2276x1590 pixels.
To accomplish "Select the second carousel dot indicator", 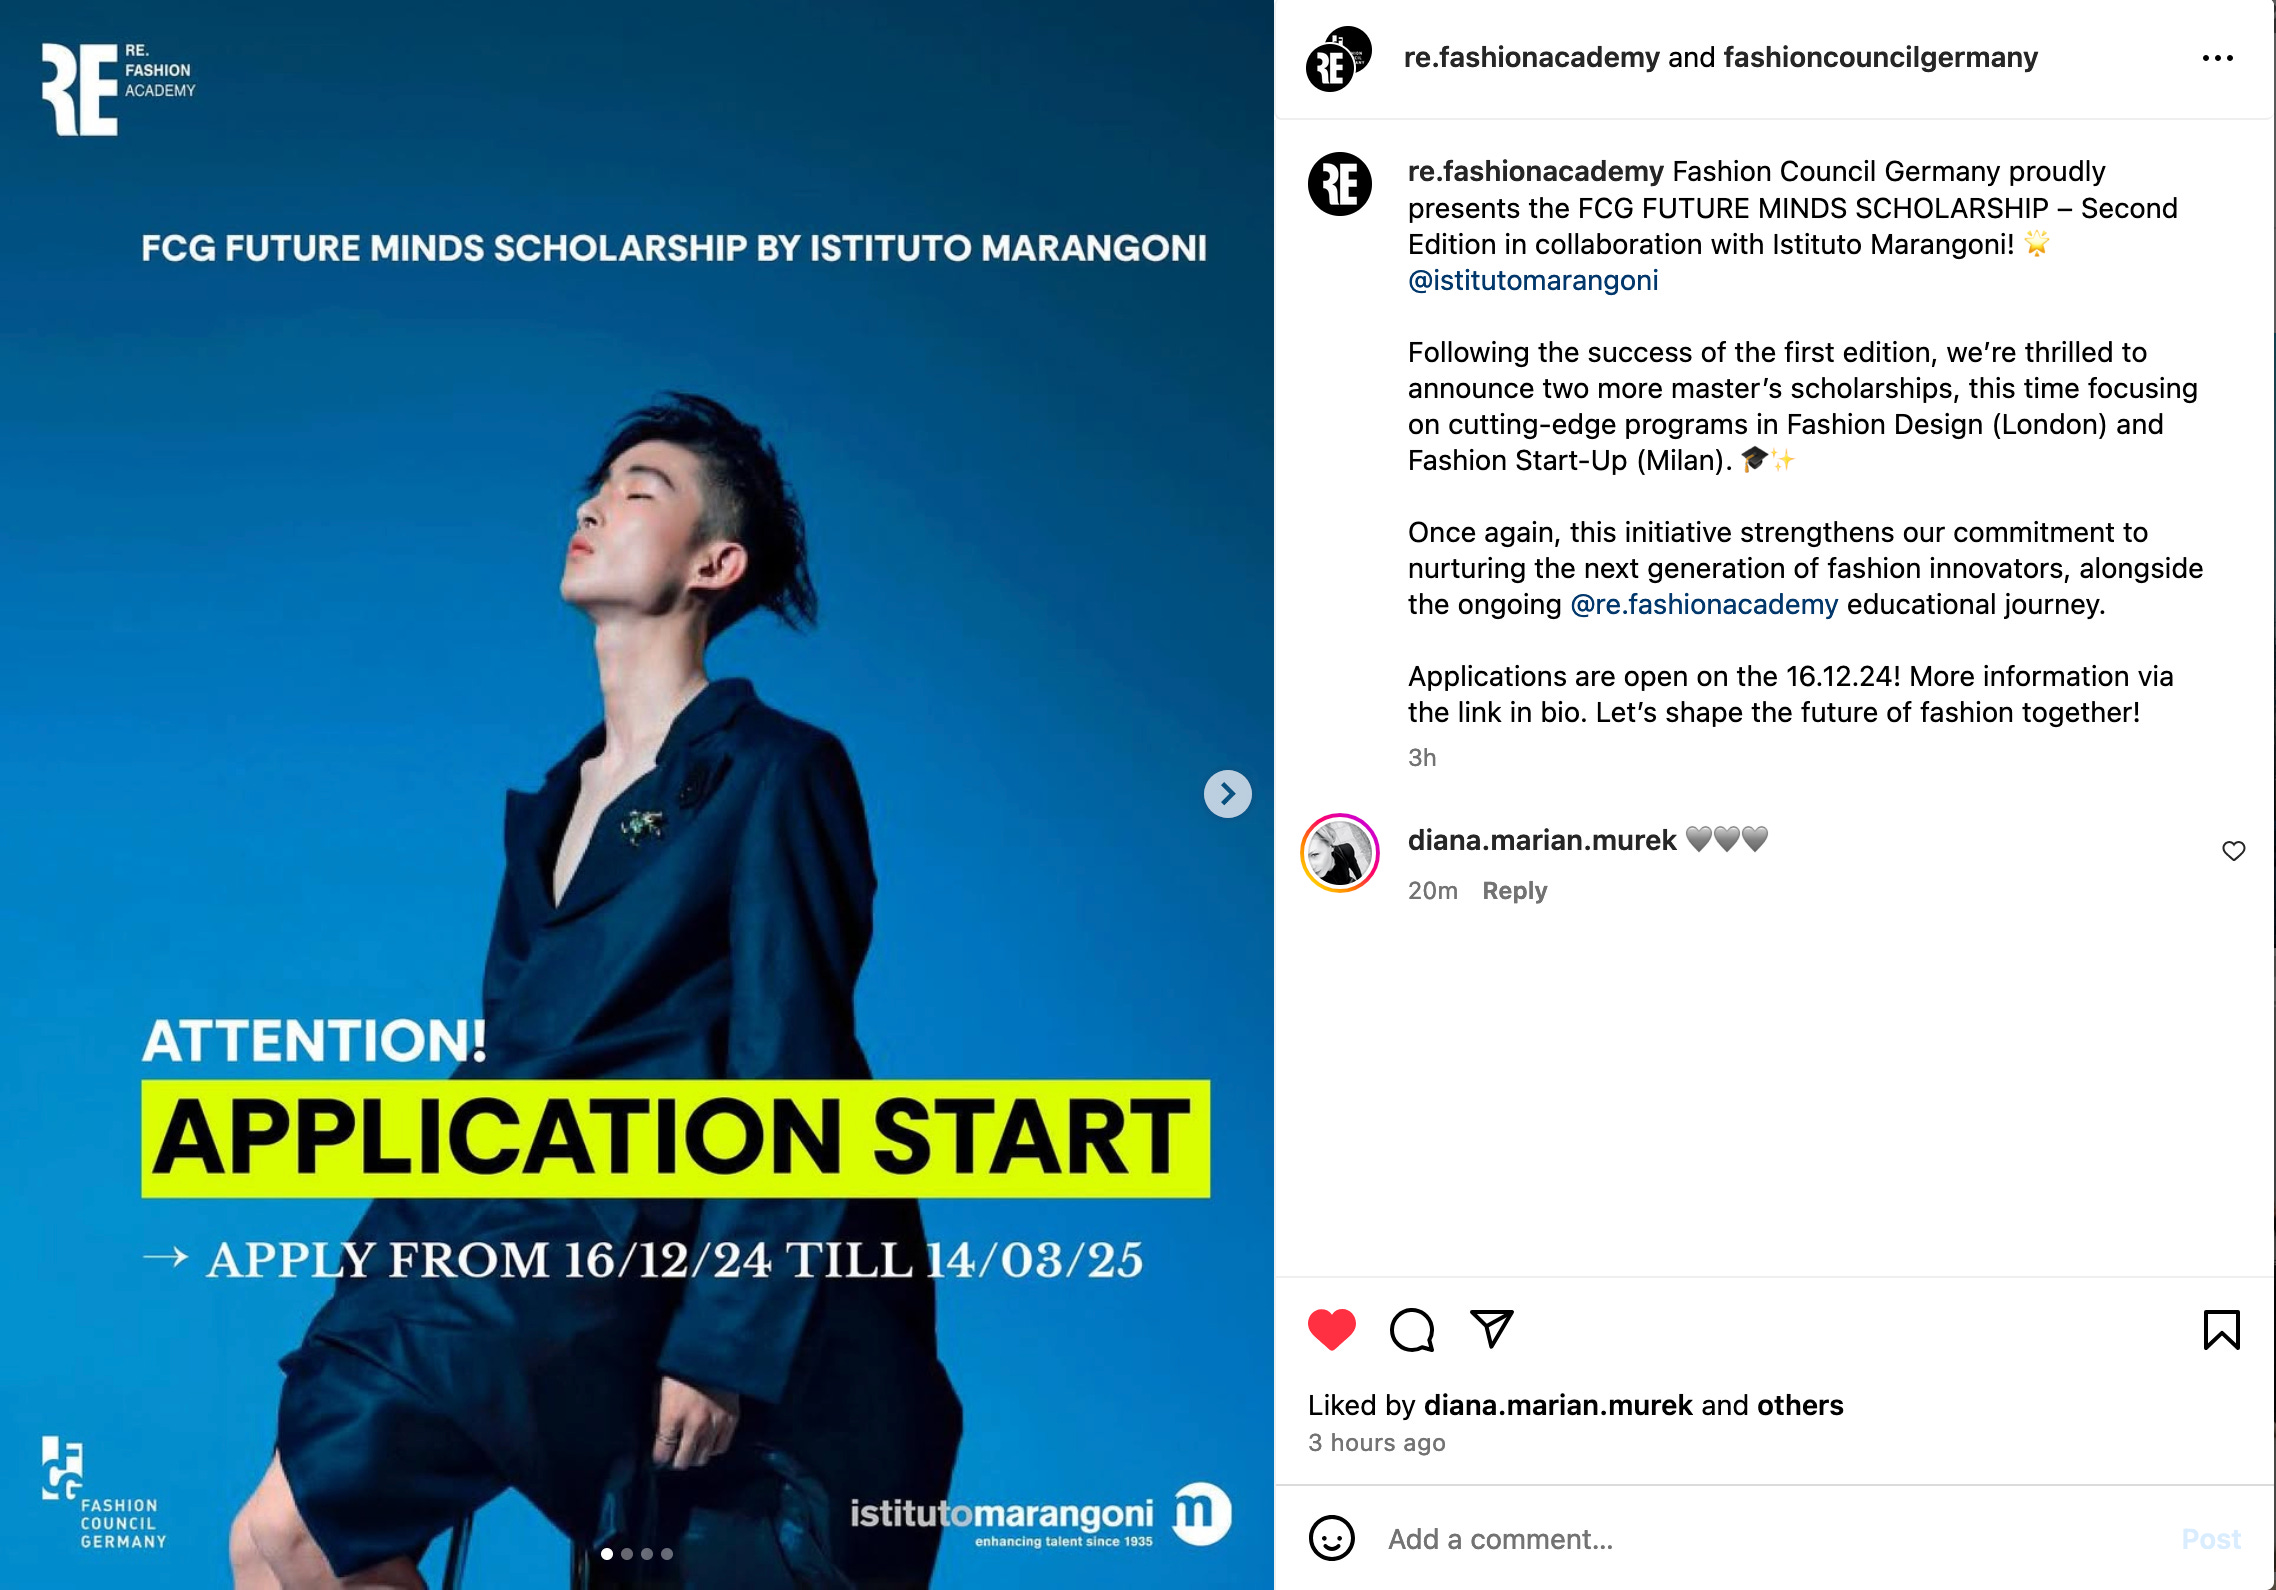I will tap(627, 1554).
